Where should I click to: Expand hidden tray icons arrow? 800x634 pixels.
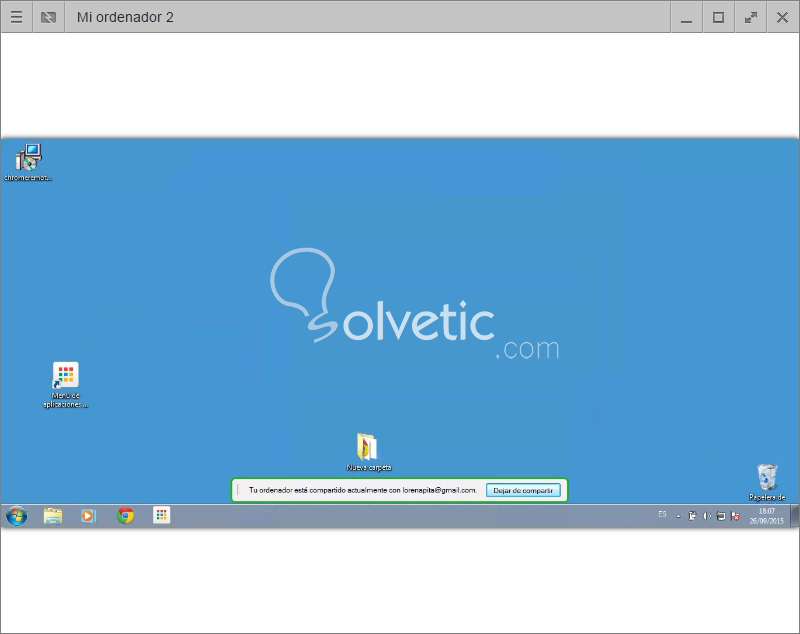678,516
